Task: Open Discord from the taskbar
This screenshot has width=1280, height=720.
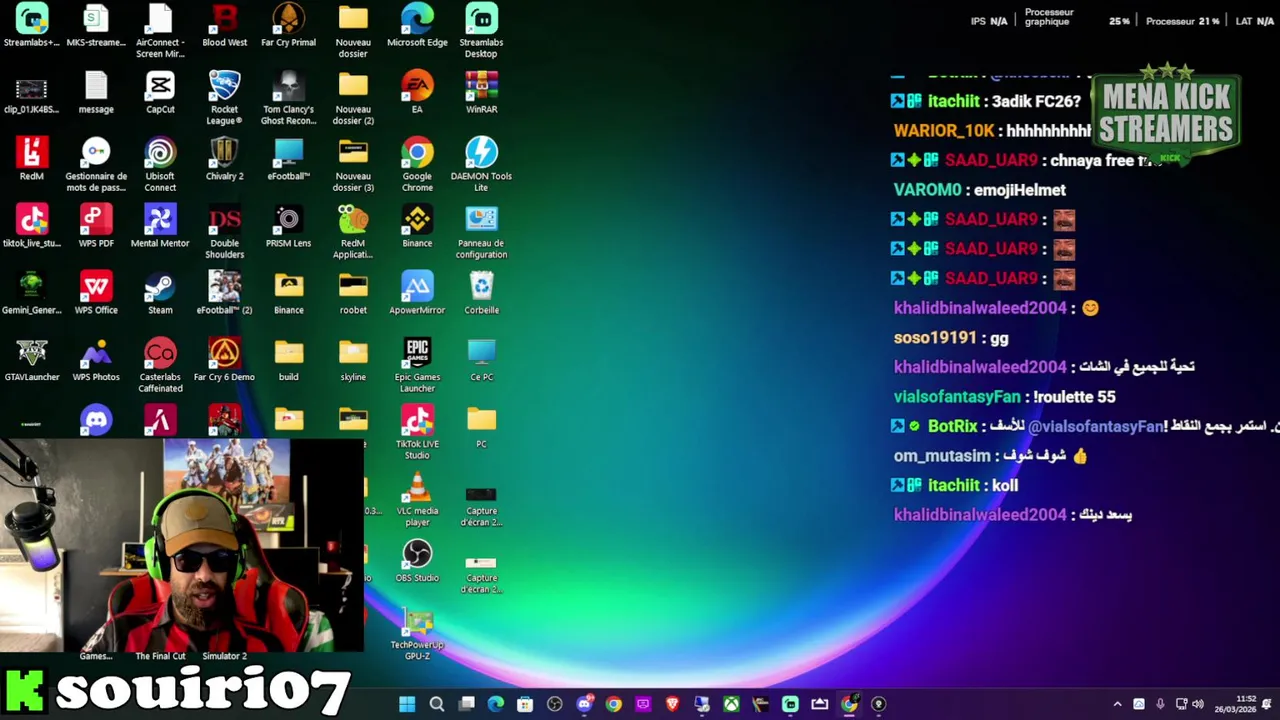Action: 584,704
